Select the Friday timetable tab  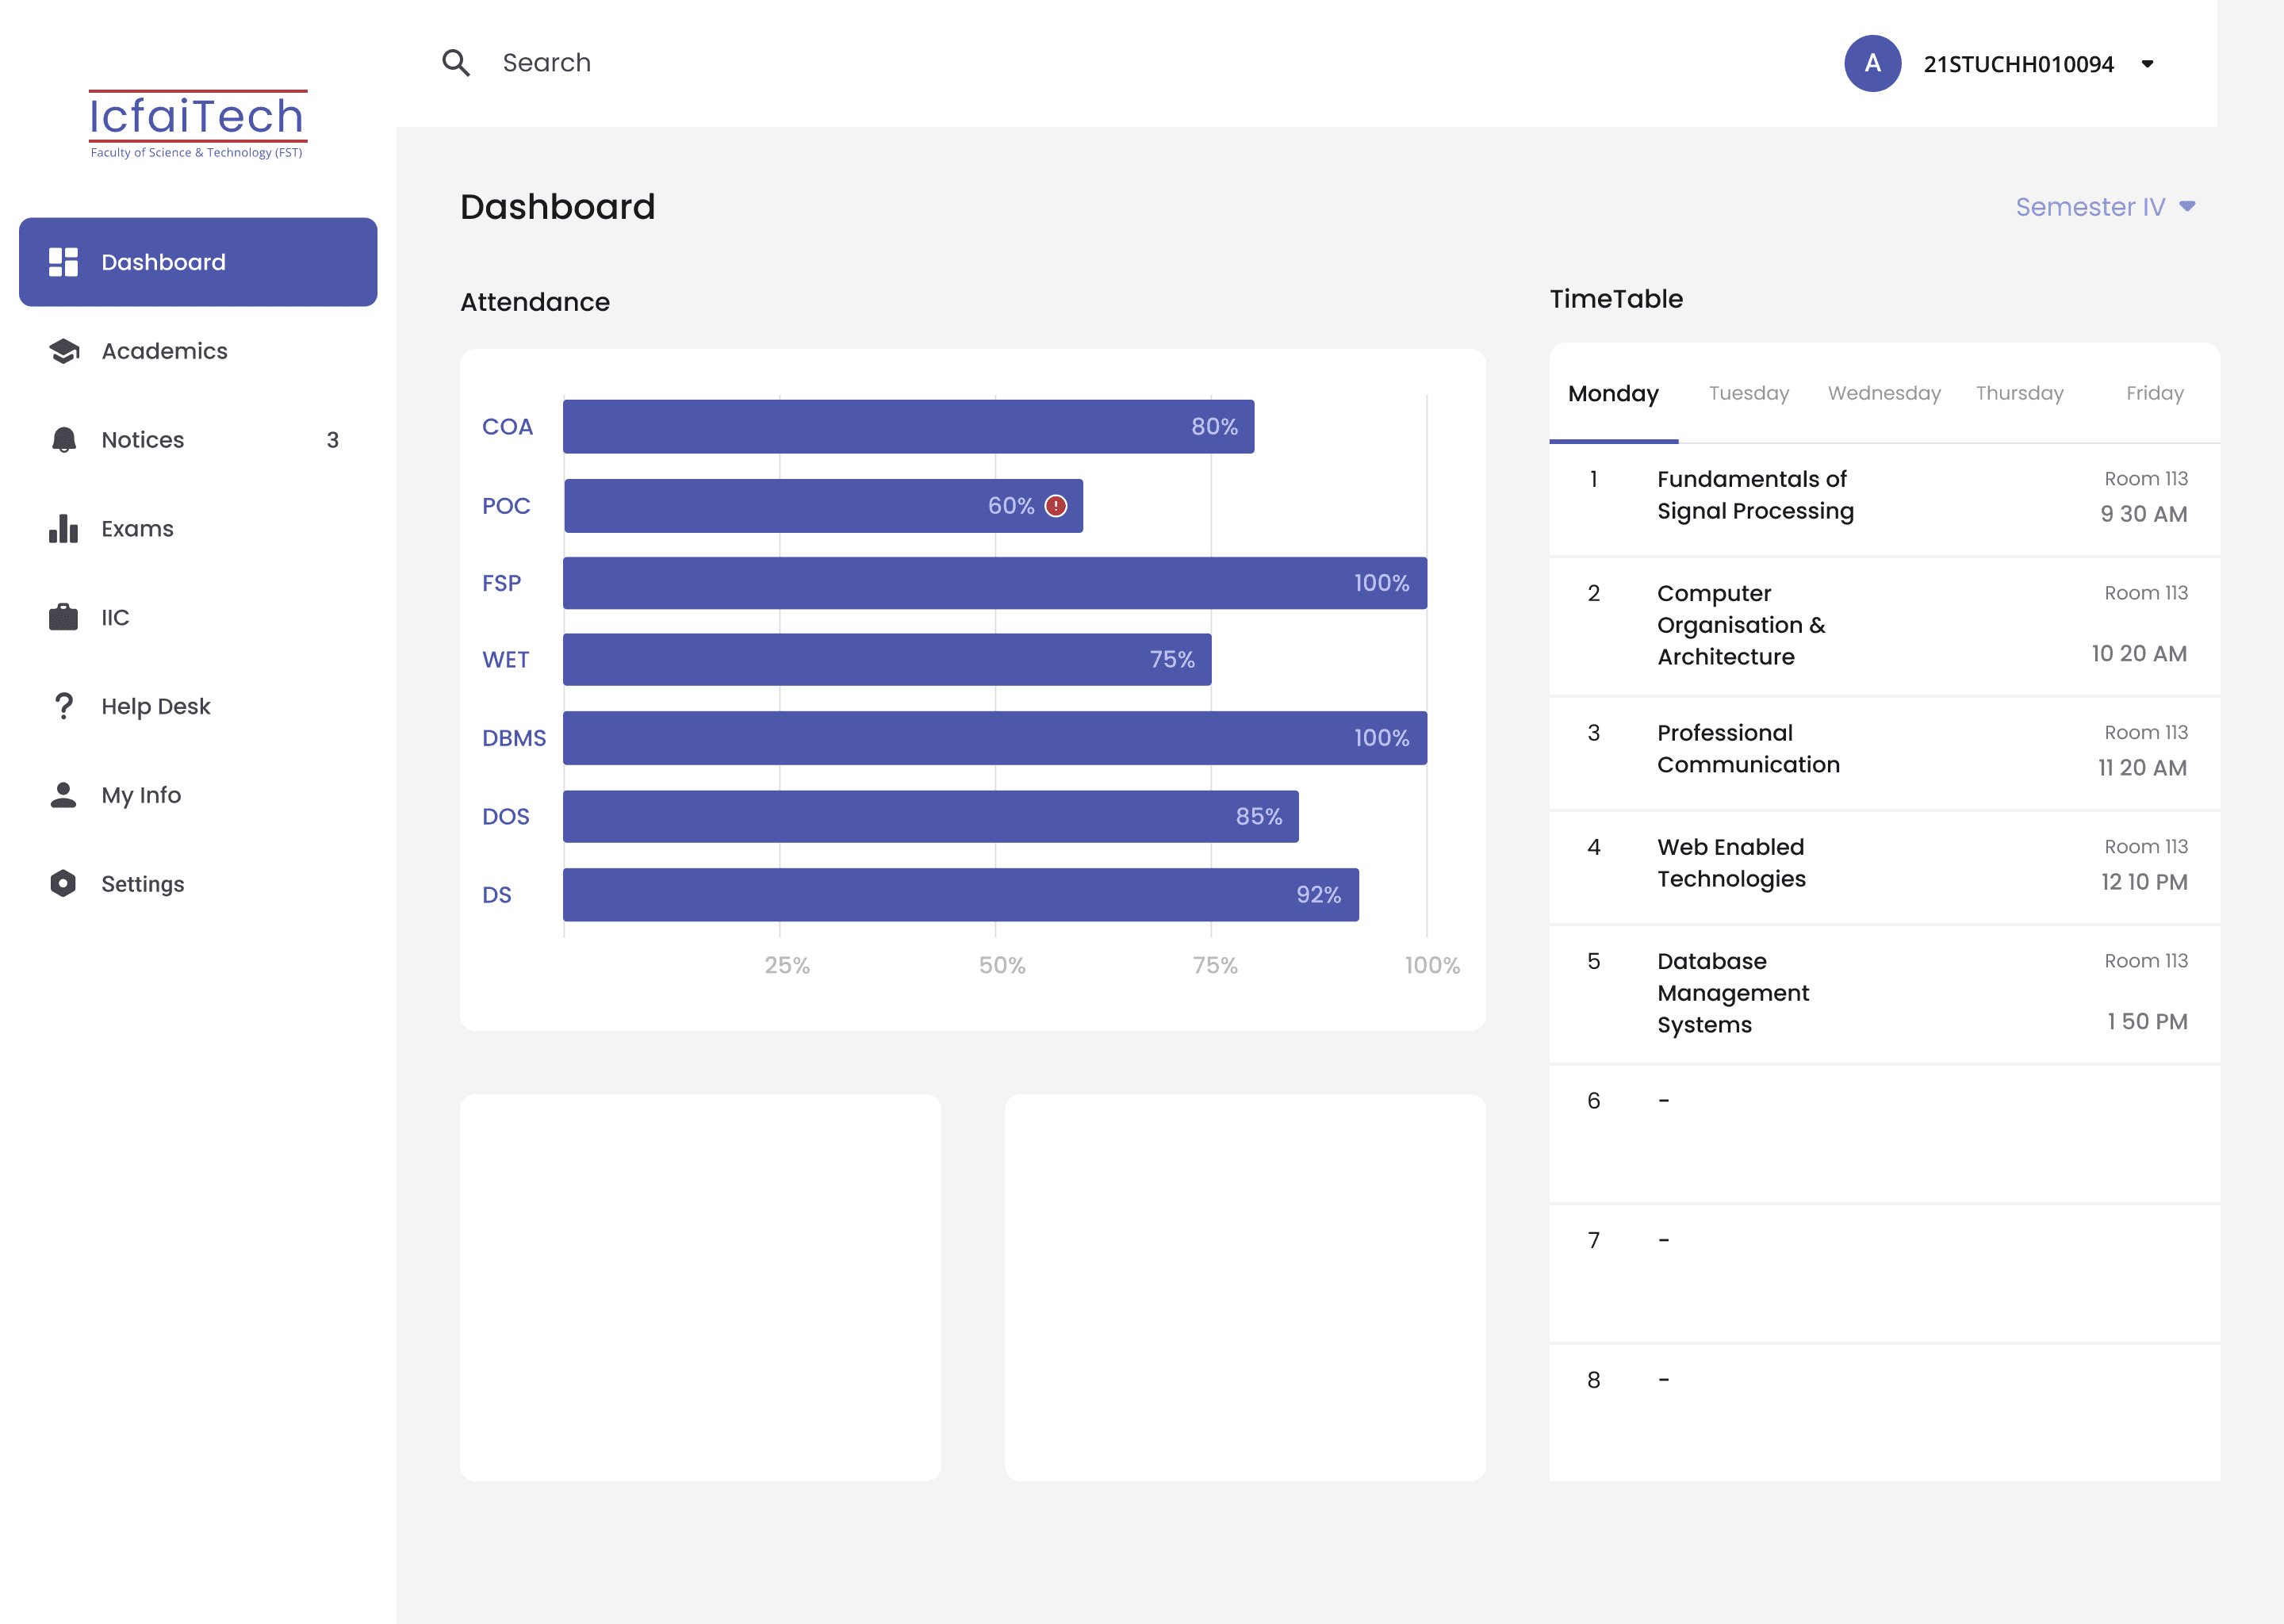click(x=2154, y=393)
